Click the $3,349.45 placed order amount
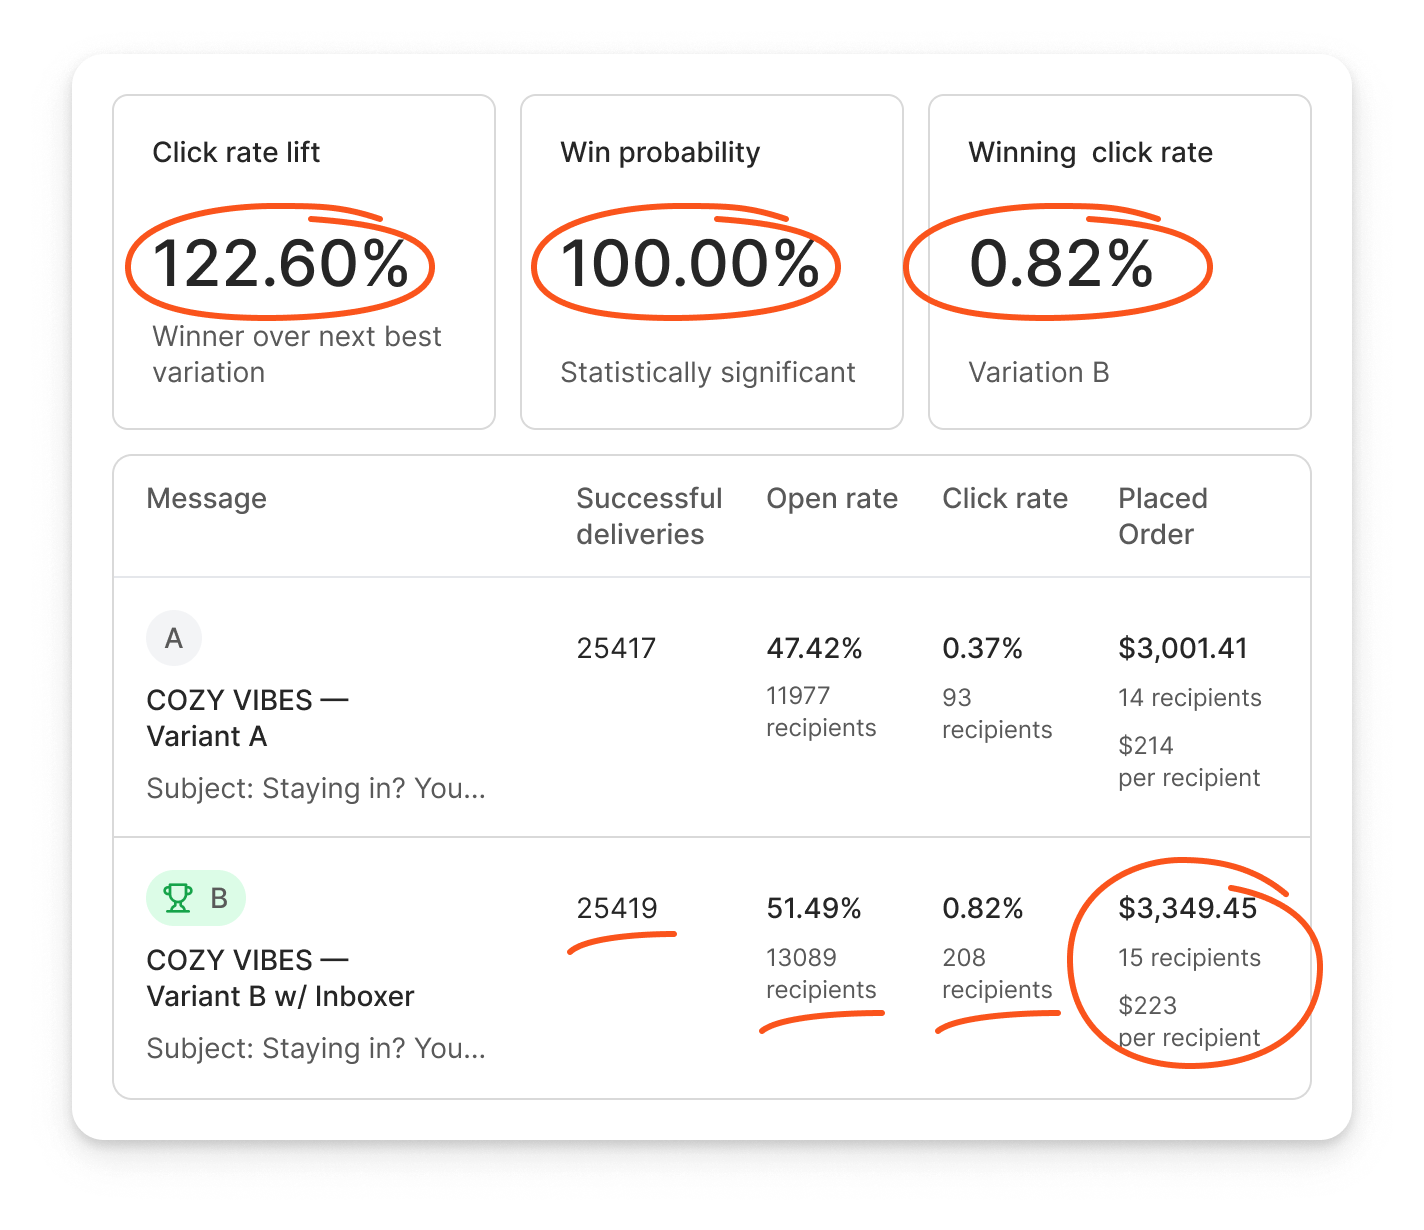 click(1187, 908)
